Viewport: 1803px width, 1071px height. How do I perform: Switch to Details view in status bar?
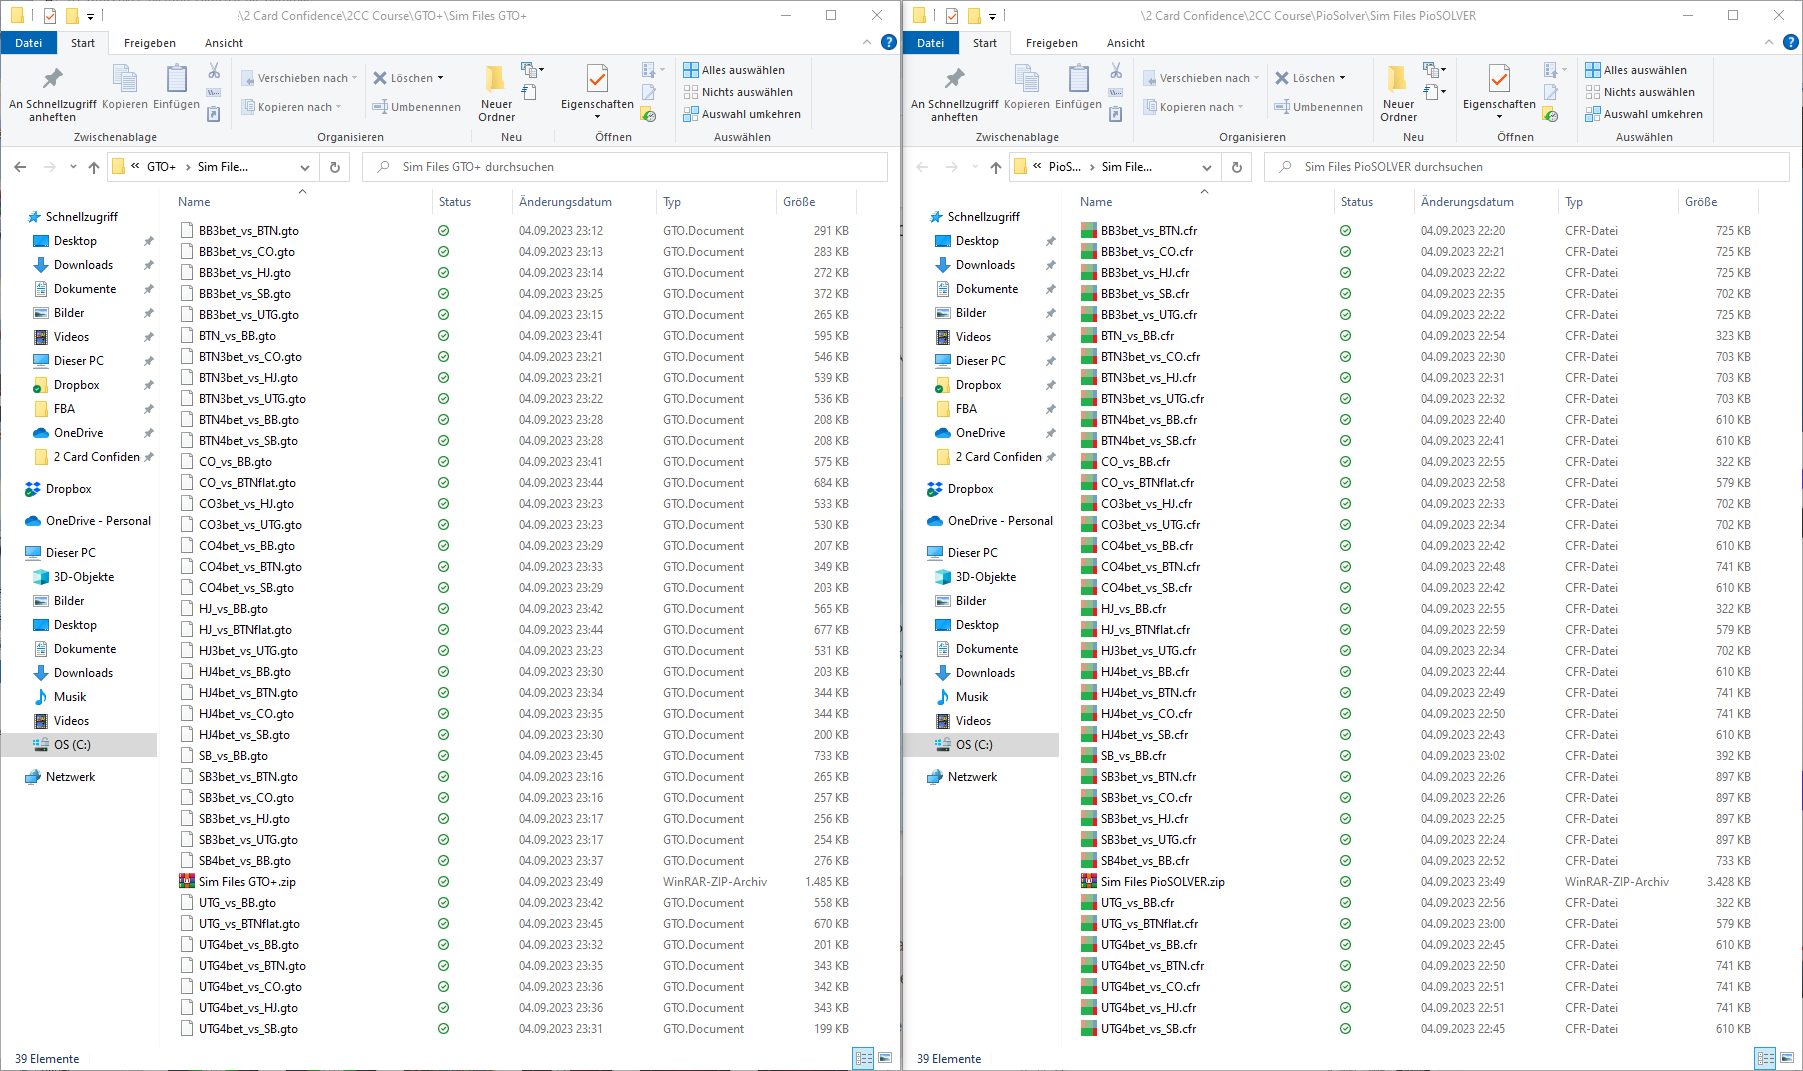click(862, 1058)
